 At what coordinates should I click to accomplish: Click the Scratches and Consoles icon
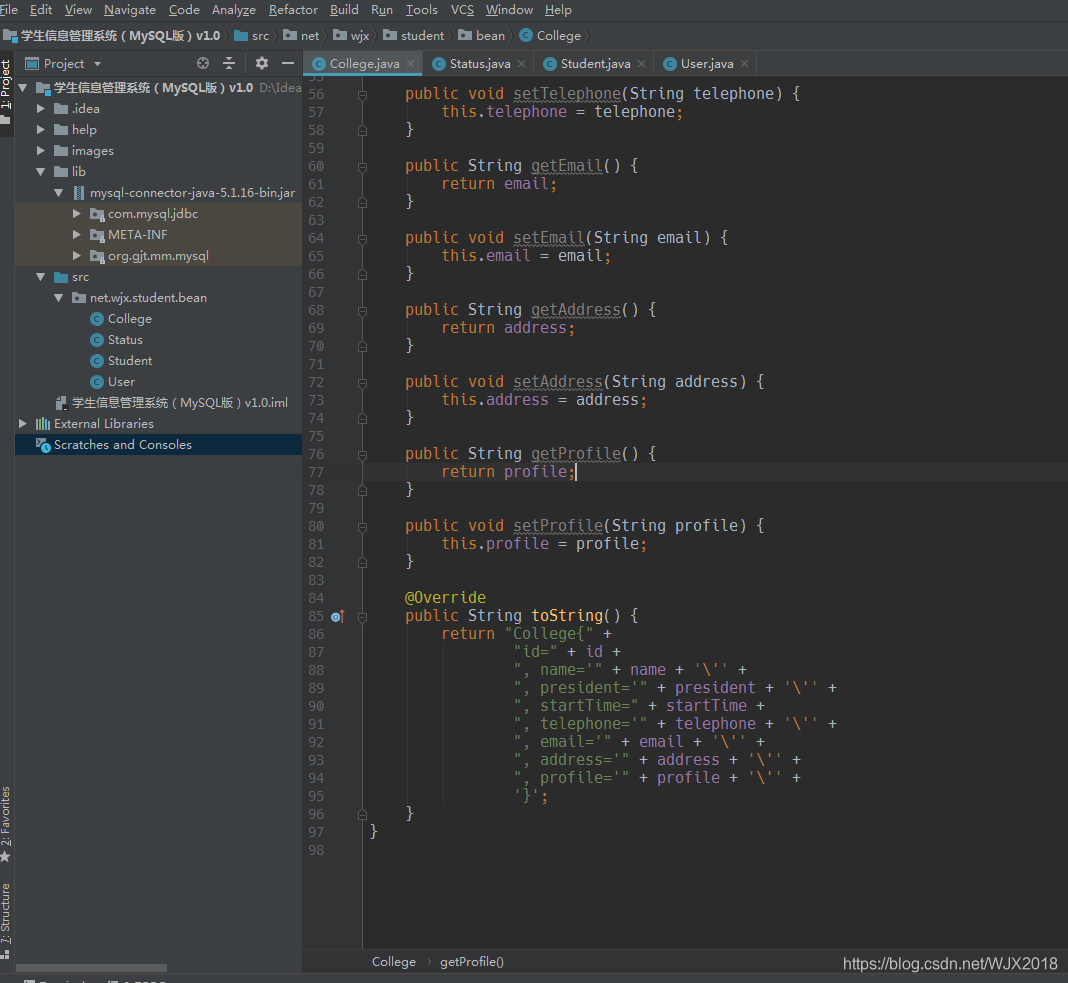(x=43, y=445)
